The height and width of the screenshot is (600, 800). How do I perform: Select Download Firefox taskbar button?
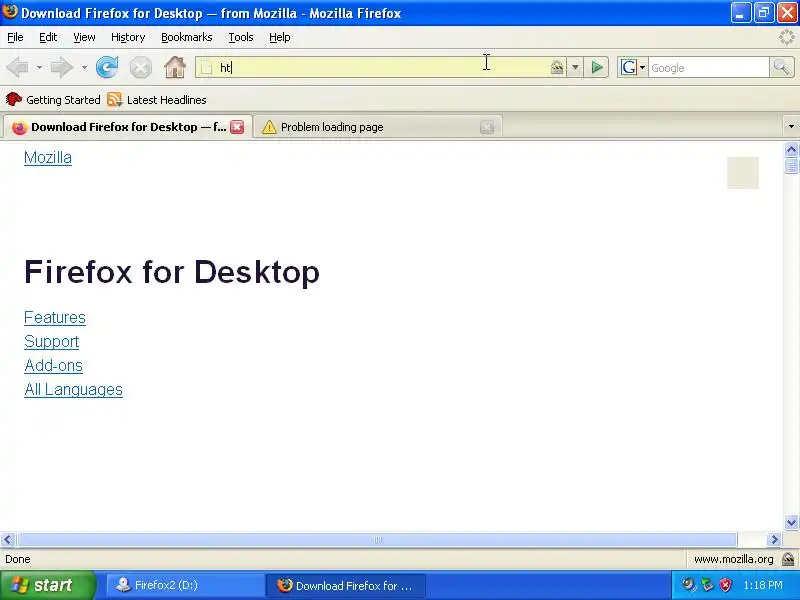(346, 585)
